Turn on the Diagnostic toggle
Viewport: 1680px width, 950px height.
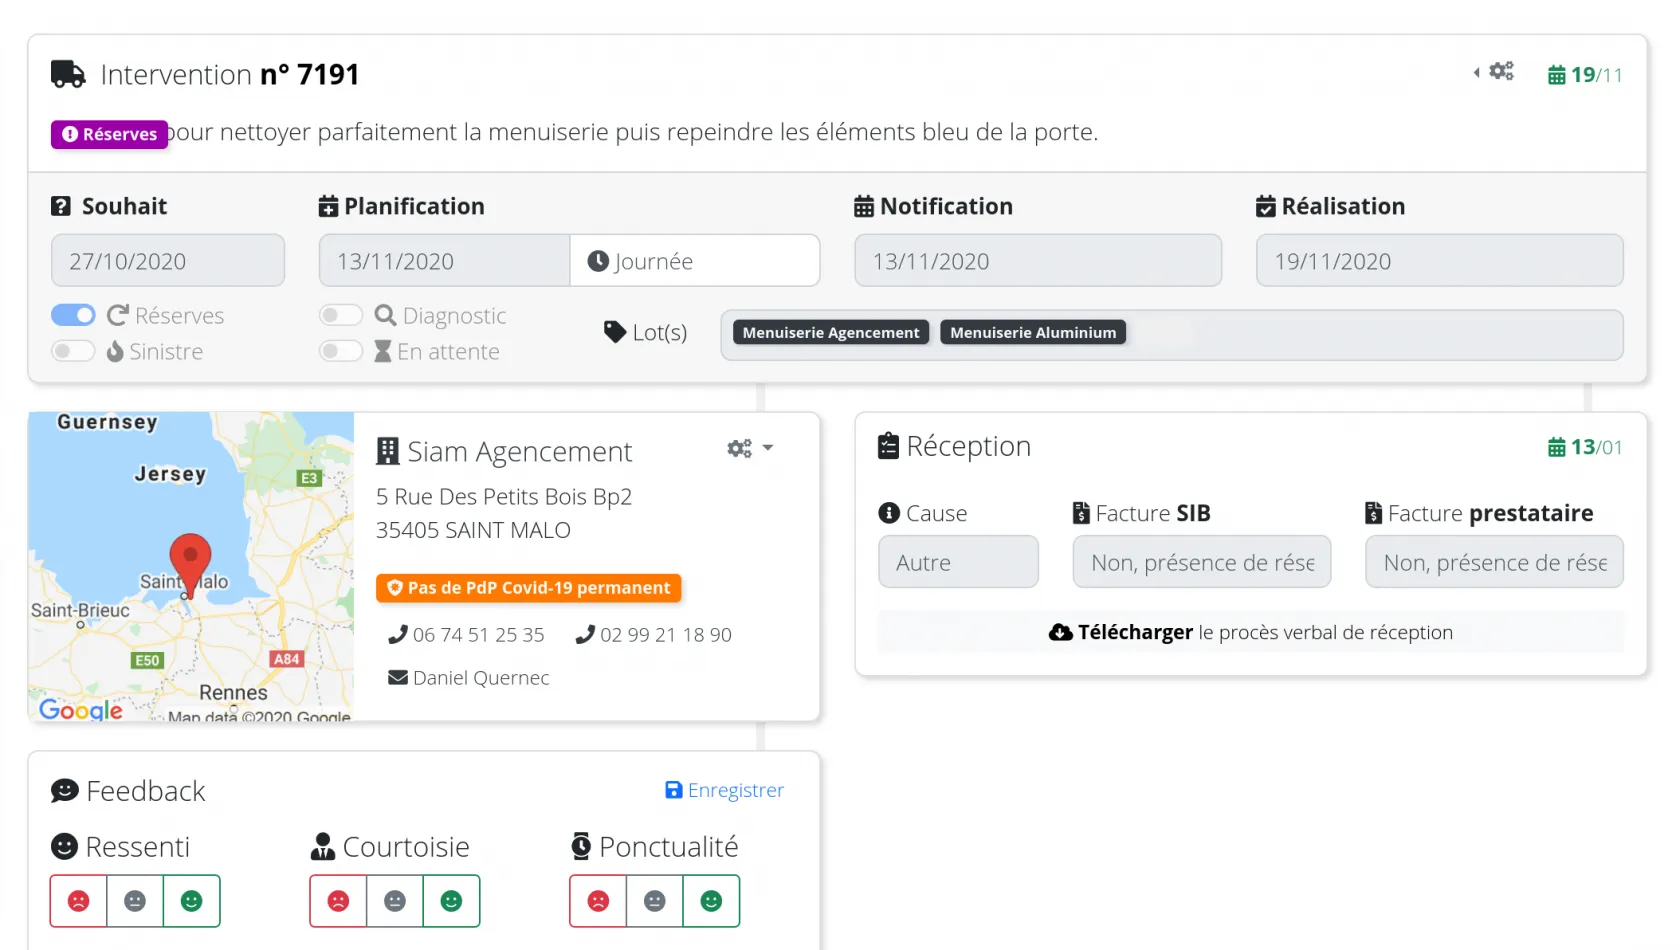pyautogui.click(x=340, y=315)
